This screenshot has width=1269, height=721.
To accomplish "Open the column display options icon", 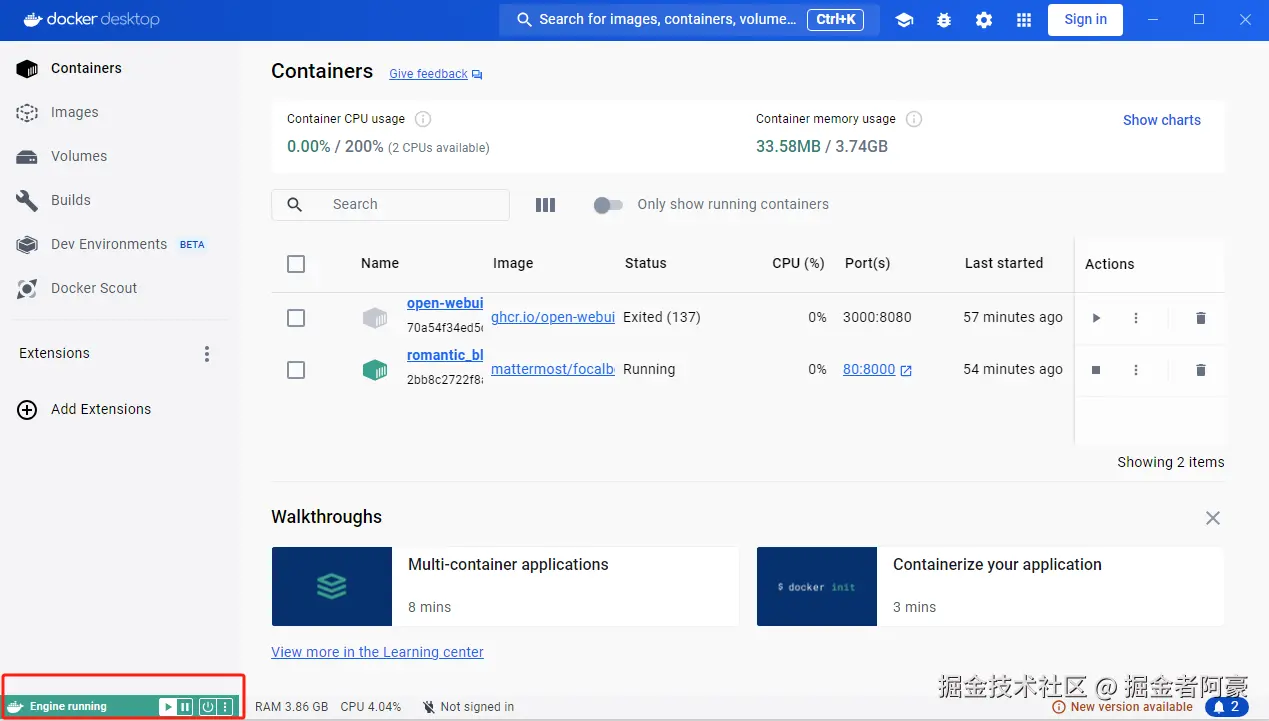I will [x=545, y=205].
